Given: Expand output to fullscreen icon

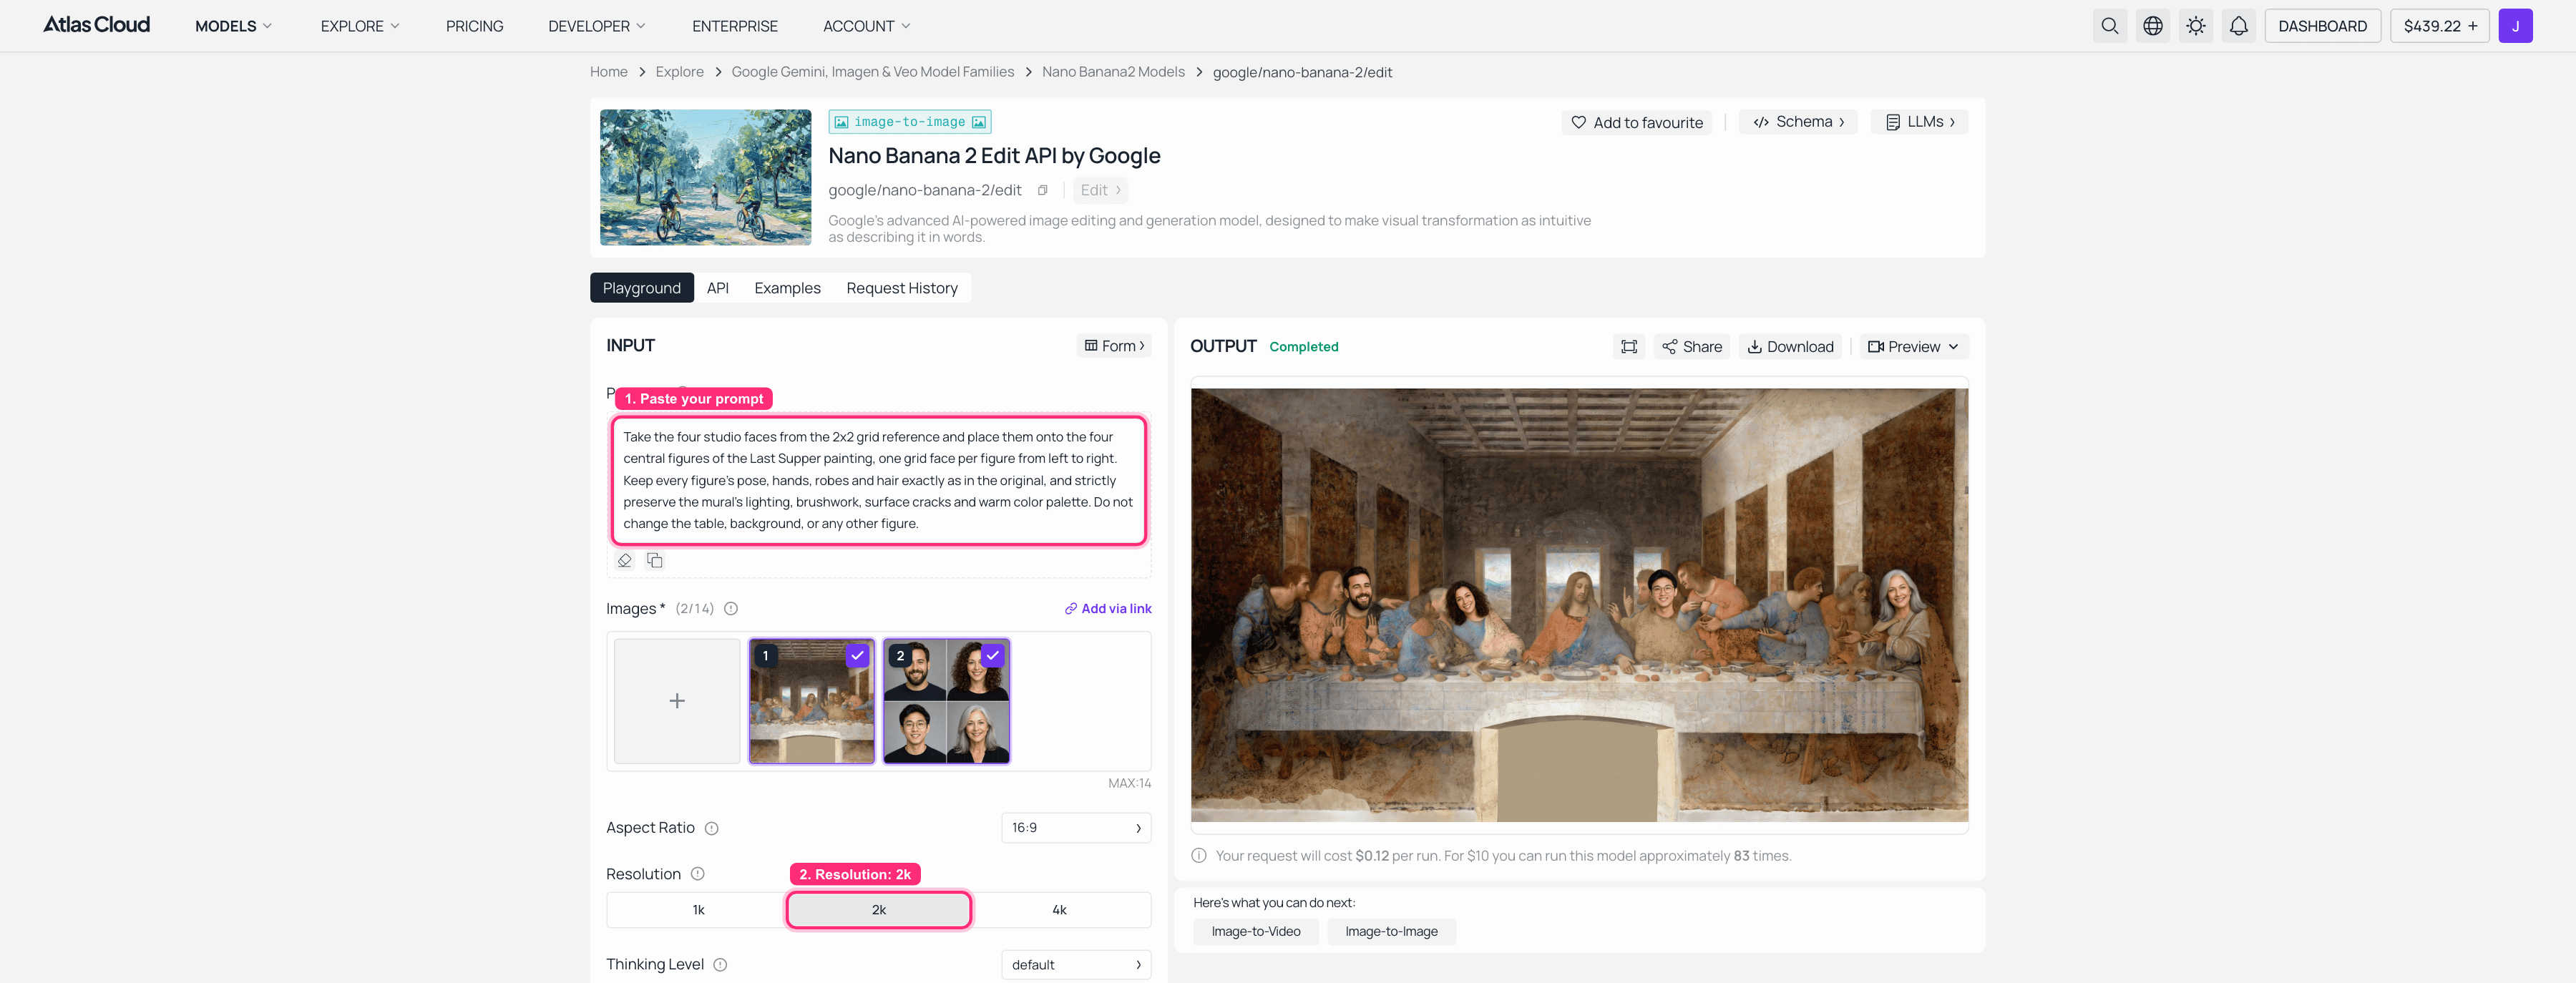Looking at the screenshot, I should point(1629,346).
